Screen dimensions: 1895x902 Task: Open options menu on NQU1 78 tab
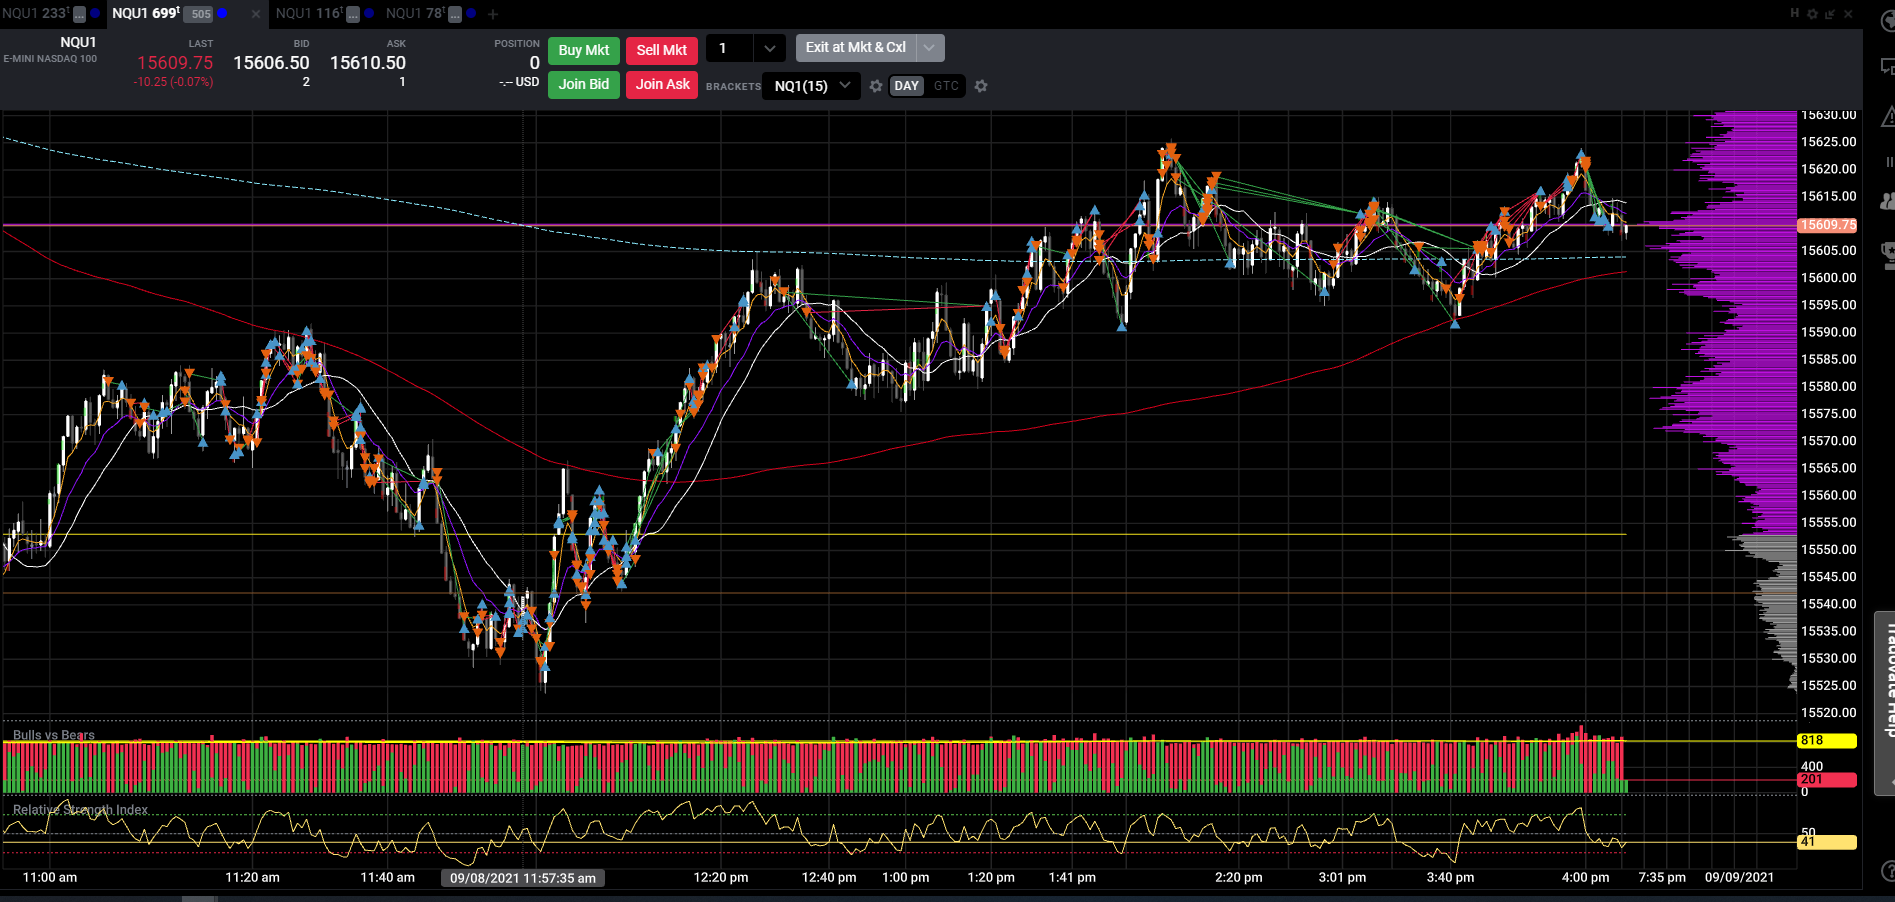455,14
